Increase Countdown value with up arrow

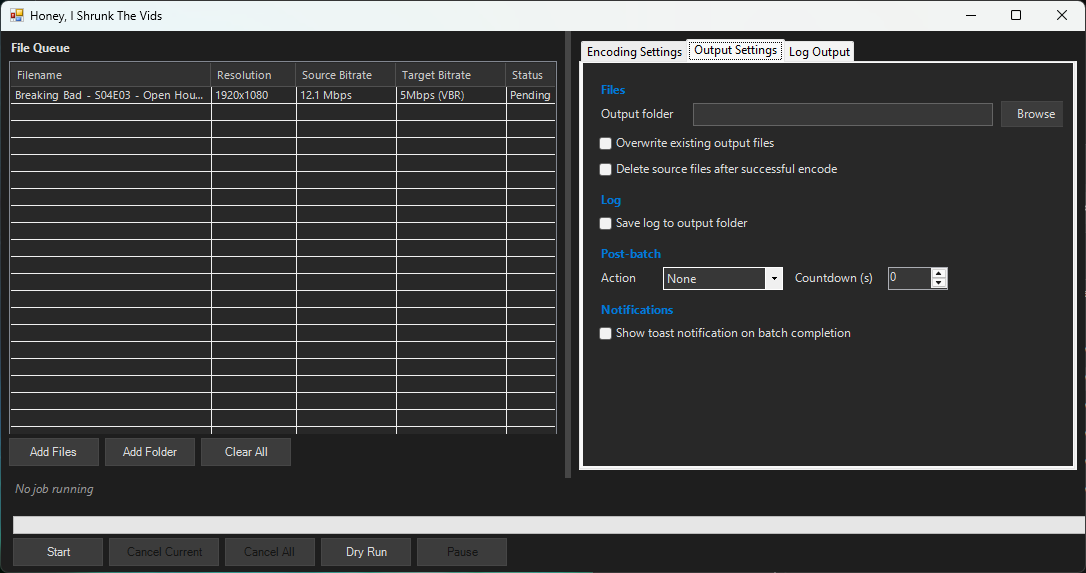pyautogui.click(x=938, y=273)
